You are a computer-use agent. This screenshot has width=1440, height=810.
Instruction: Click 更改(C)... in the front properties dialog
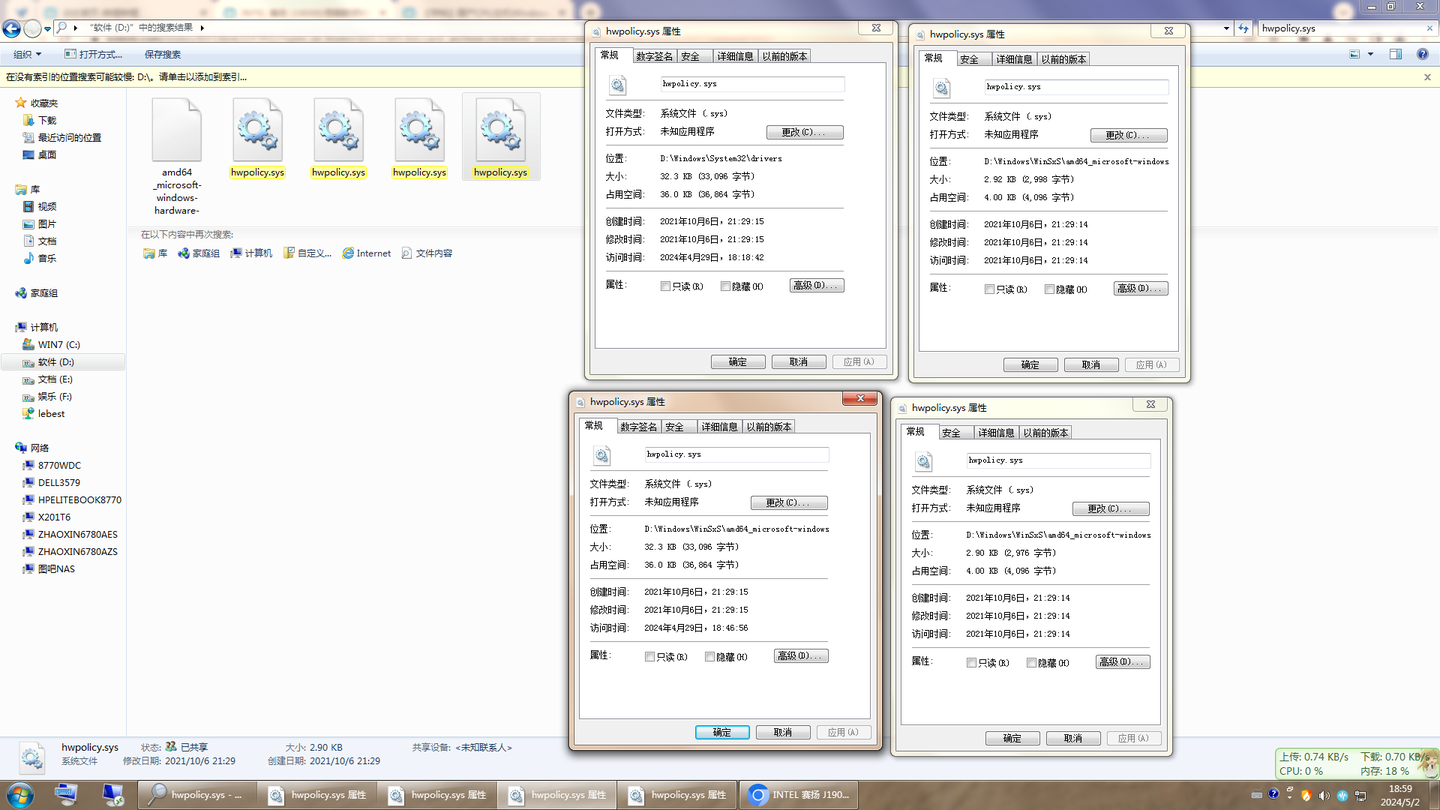(x=788, y=502)
